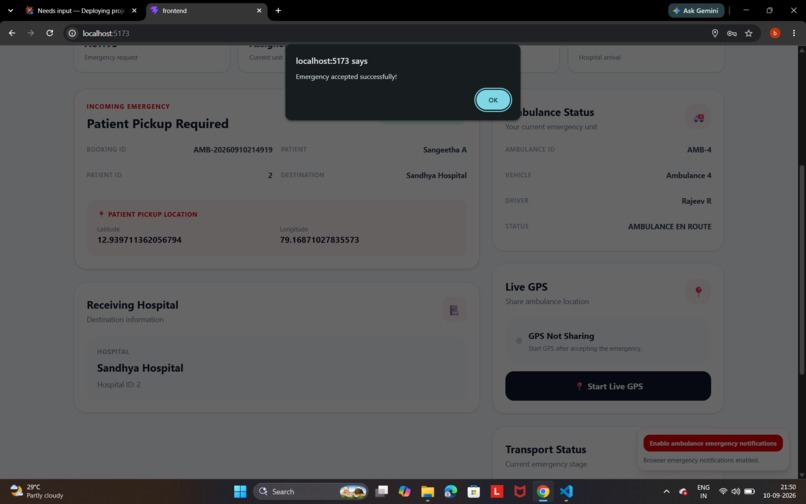806x504 pixels.
Task: Close the 'frontend' tab
Action: 259,10
